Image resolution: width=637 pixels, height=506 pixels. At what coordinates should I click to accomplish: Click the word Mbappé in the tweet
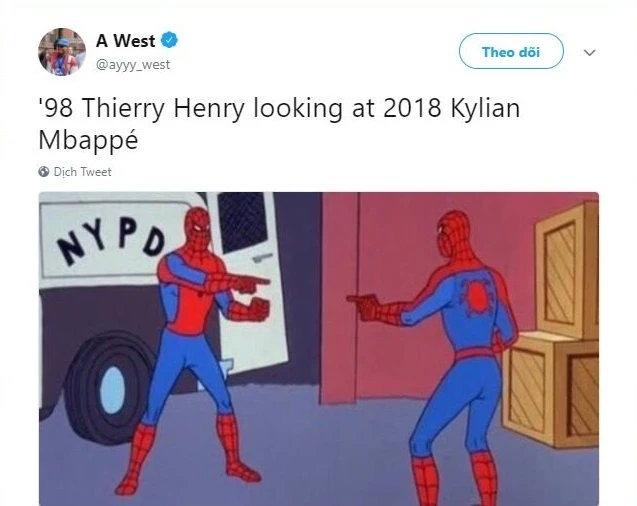click(x=88, y=141)
